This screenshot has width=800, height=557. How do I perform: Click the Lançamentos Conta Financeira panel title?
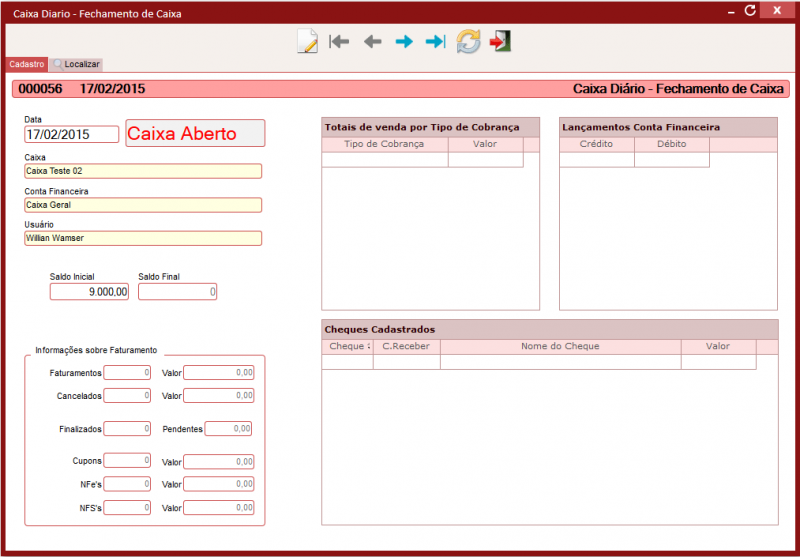click(x=641, y=128)
